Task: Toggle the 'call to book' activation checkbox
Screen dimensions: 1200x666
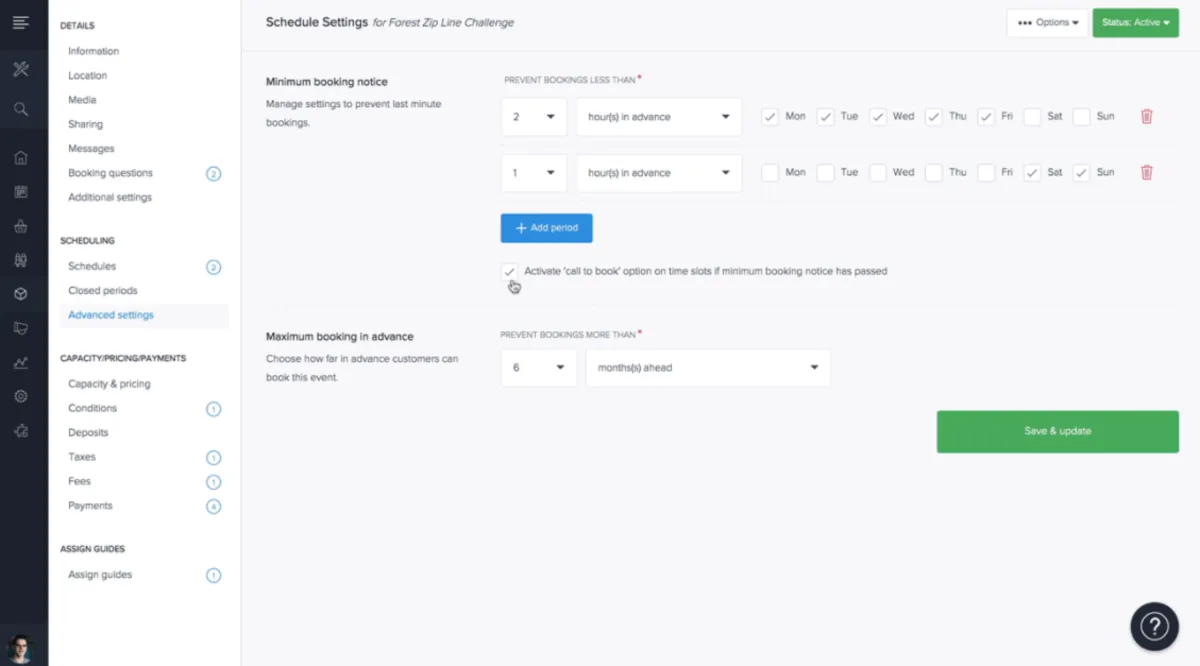Action: tap(510, 271)
